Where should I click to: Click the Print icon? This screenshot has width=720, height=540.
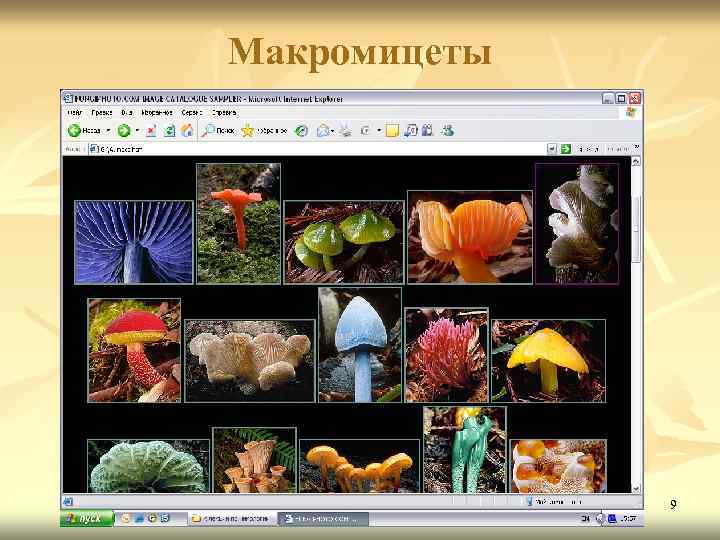345,131
